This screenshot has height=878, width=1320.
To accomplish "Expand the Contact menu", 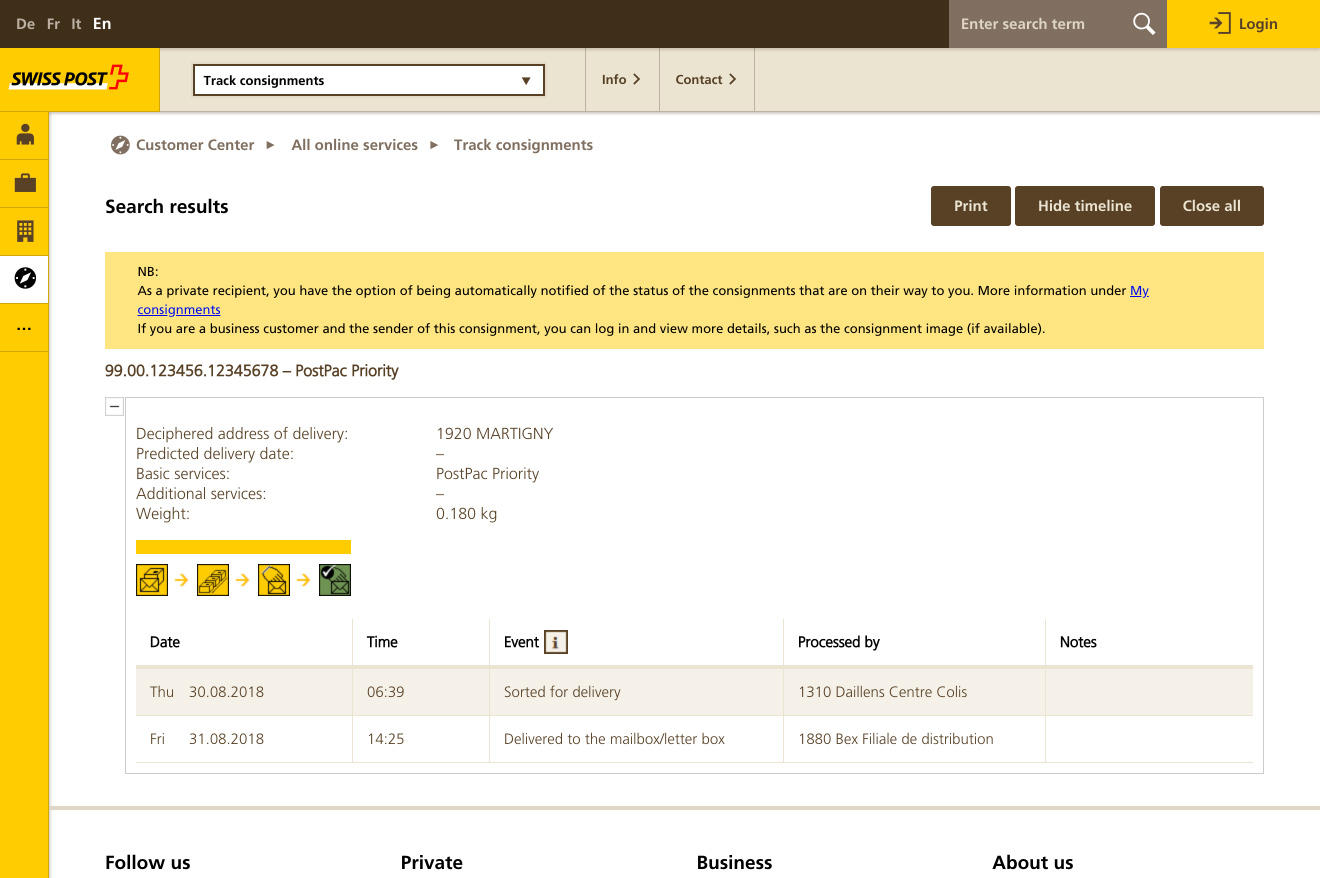I will coord(706,79).
